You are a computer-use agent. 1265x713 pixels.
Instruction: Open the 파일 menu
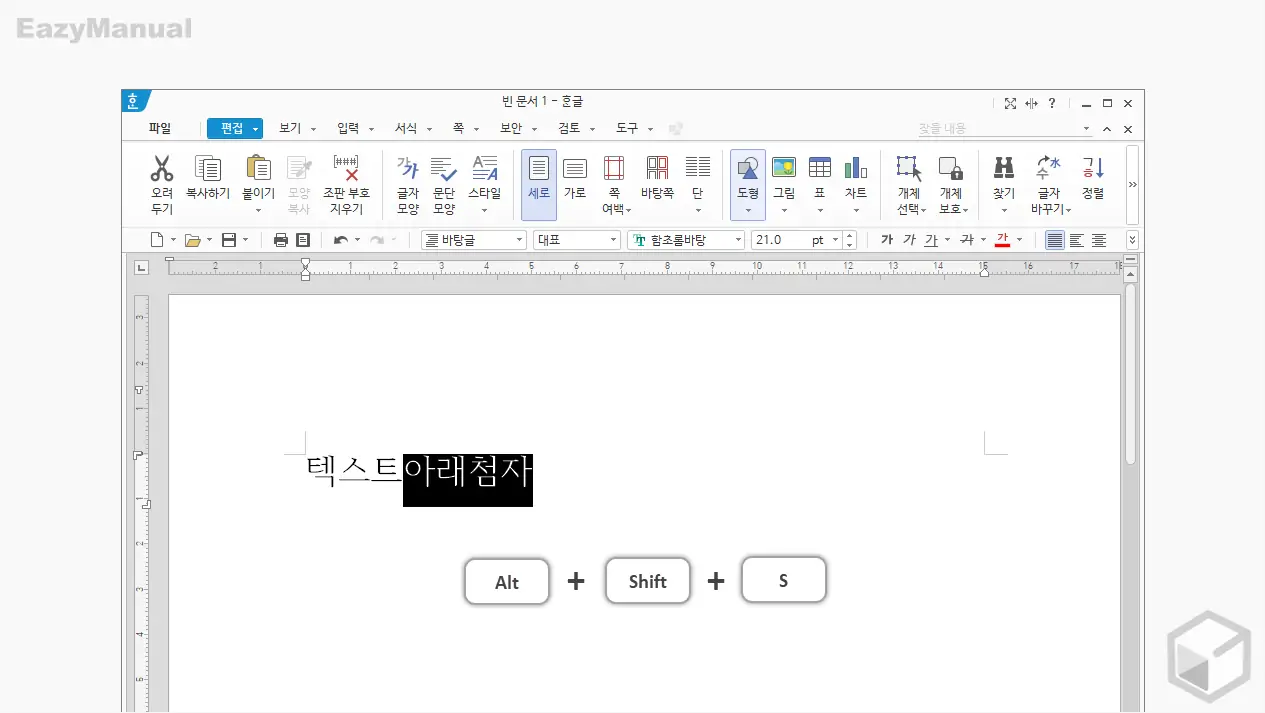pyautogui.click(x=160, y=128)
